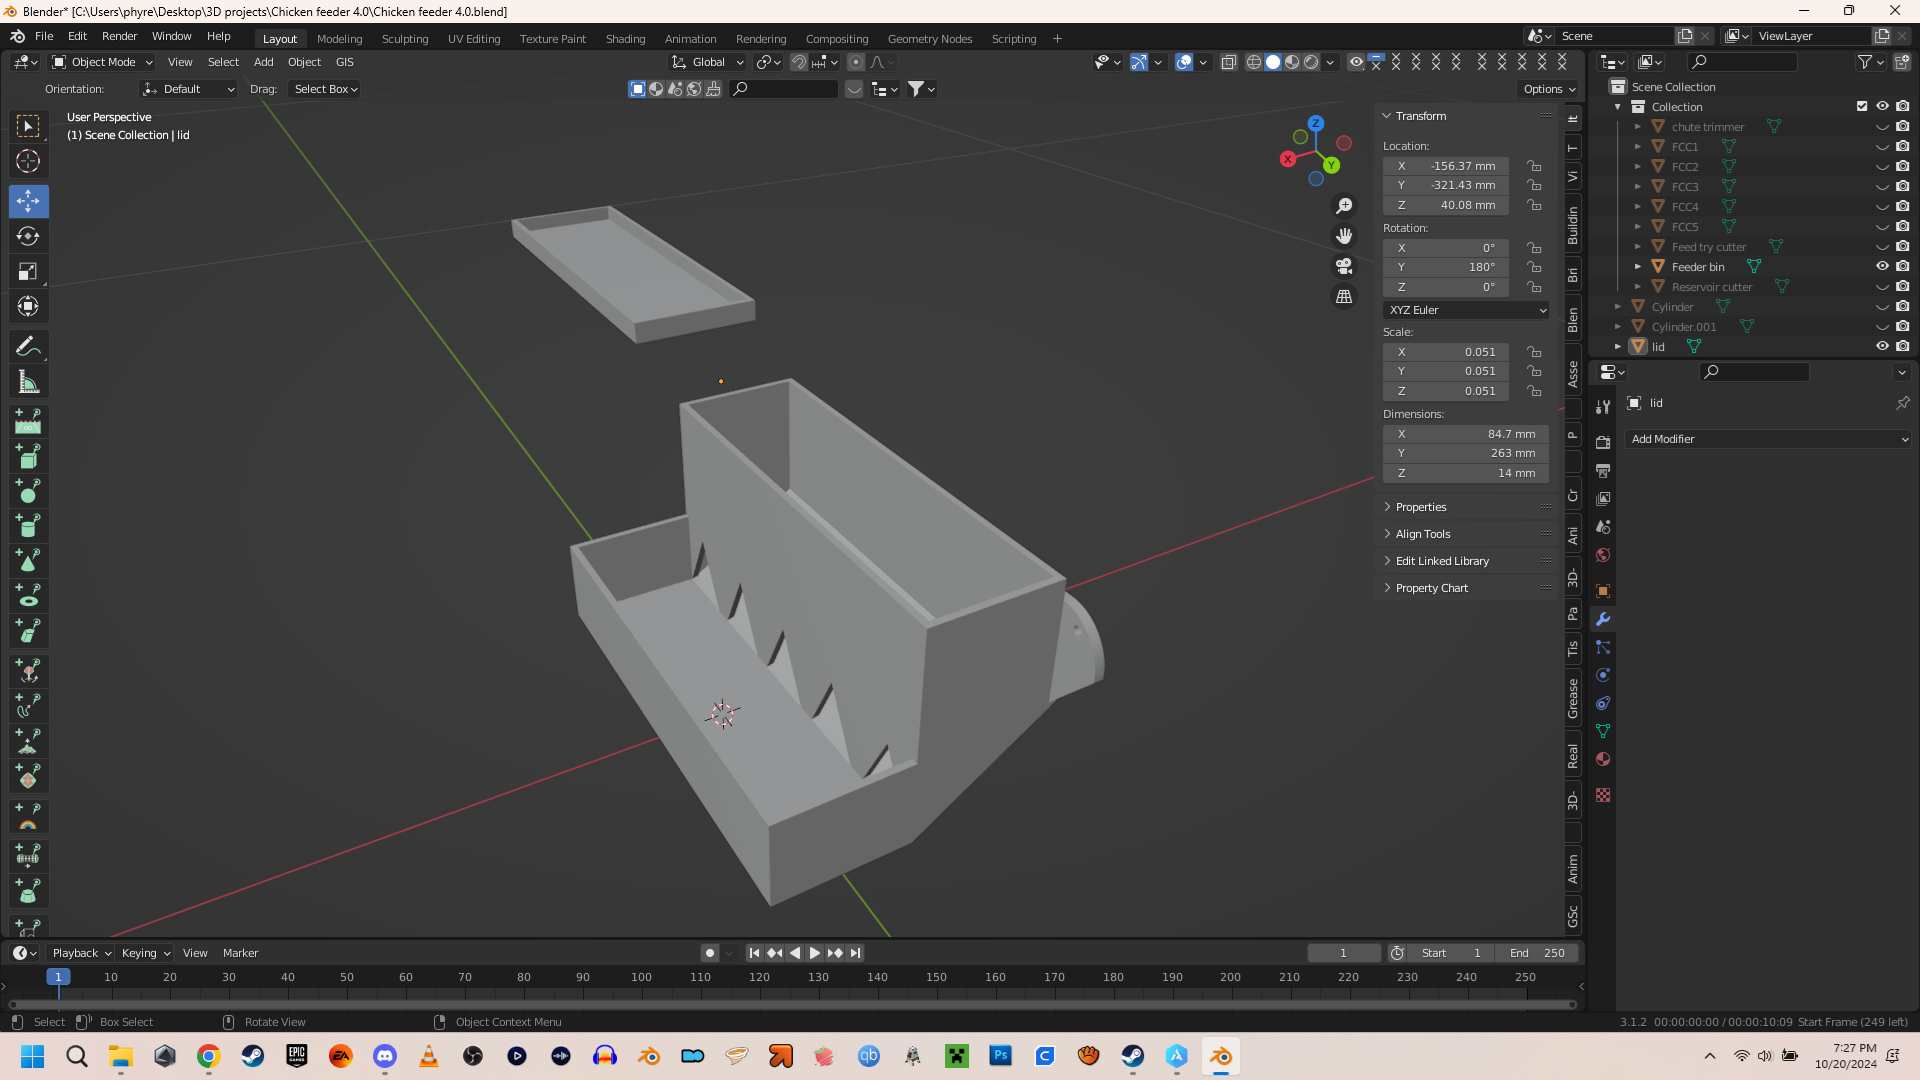The image size is (1920, 1080).
Task: Open XYZ Euler rotation mode dropdown
Action: (1466, 310)
